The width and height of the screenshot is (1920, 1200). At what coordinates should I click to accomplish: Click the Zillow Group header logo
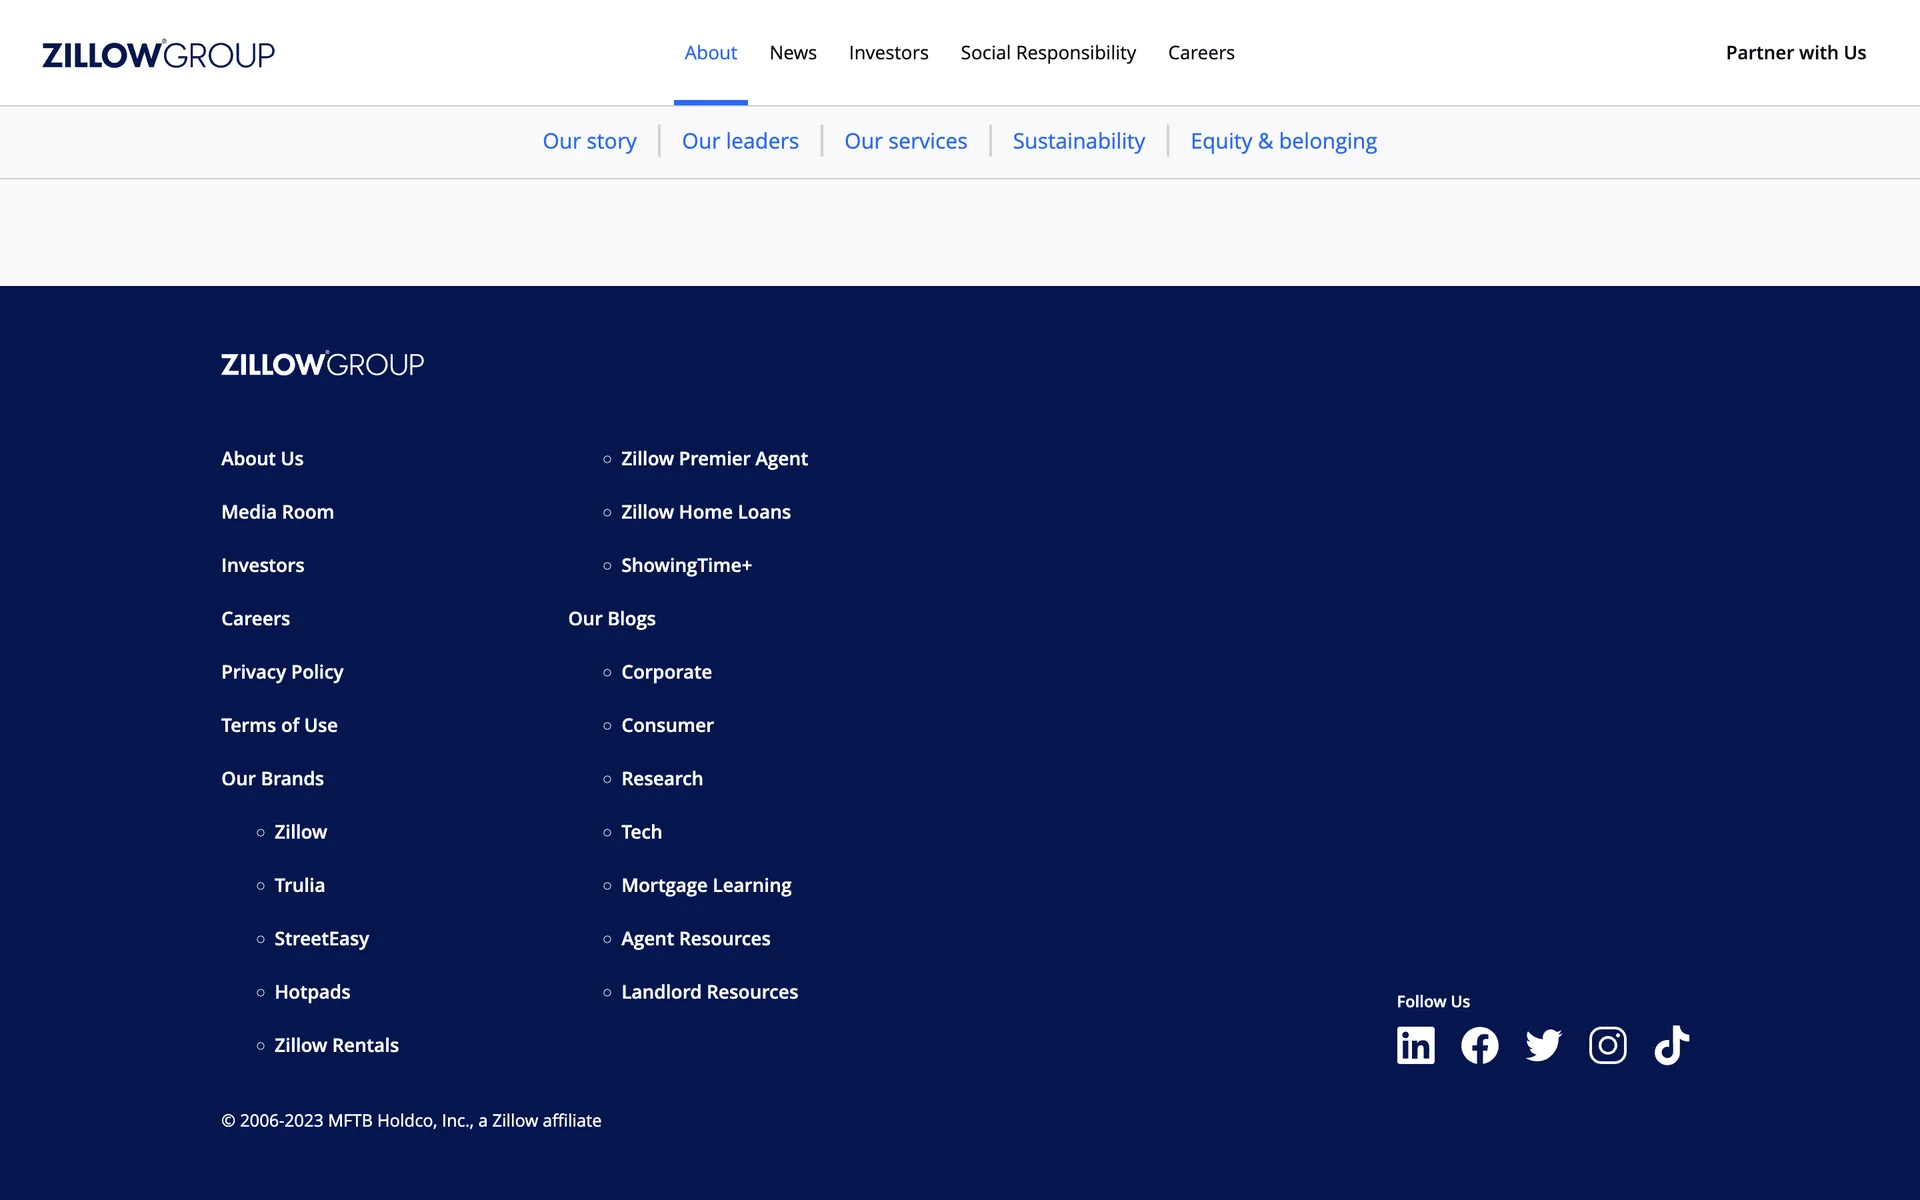(x=158, y=54)
